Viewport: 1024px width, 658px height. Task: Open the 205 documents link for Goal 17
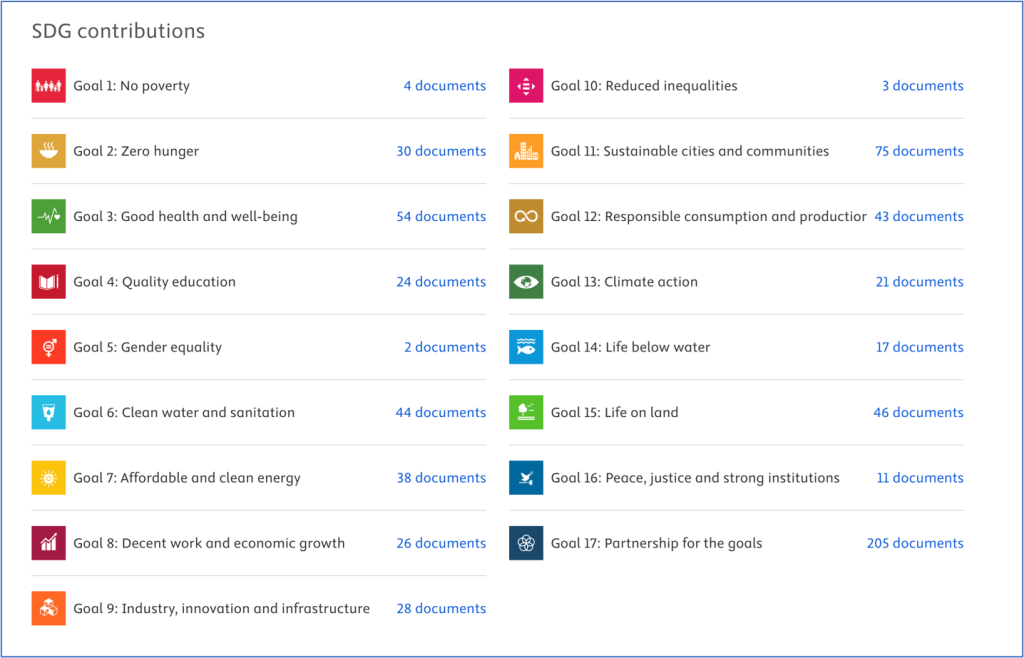915,543
